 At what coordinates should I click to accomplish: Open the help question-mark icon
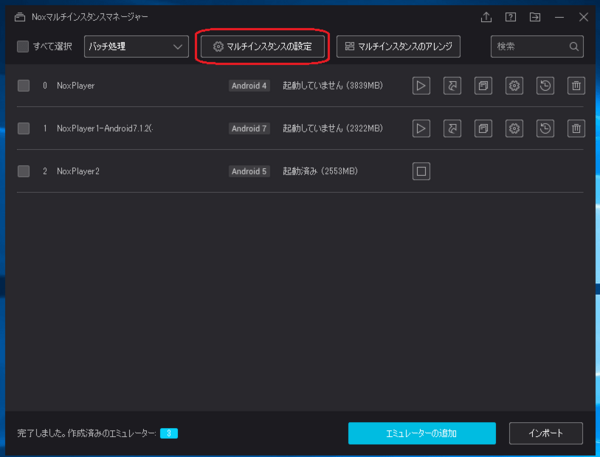pos(510,17)
